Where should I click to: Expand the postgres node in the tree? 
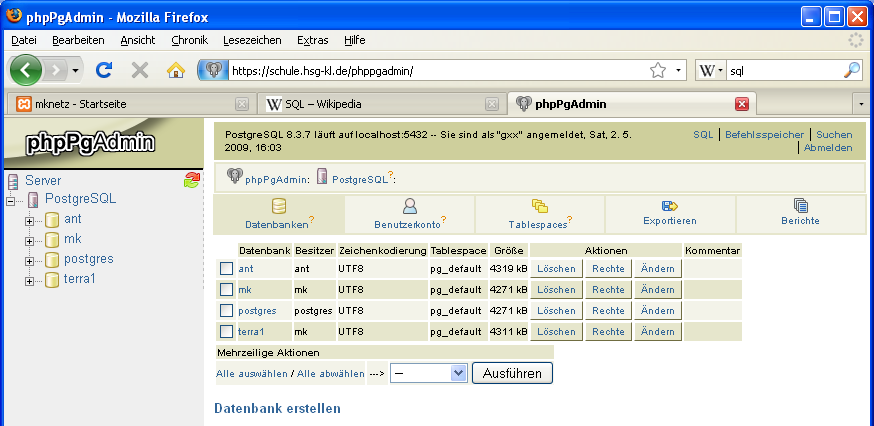(x=30, y=261)
